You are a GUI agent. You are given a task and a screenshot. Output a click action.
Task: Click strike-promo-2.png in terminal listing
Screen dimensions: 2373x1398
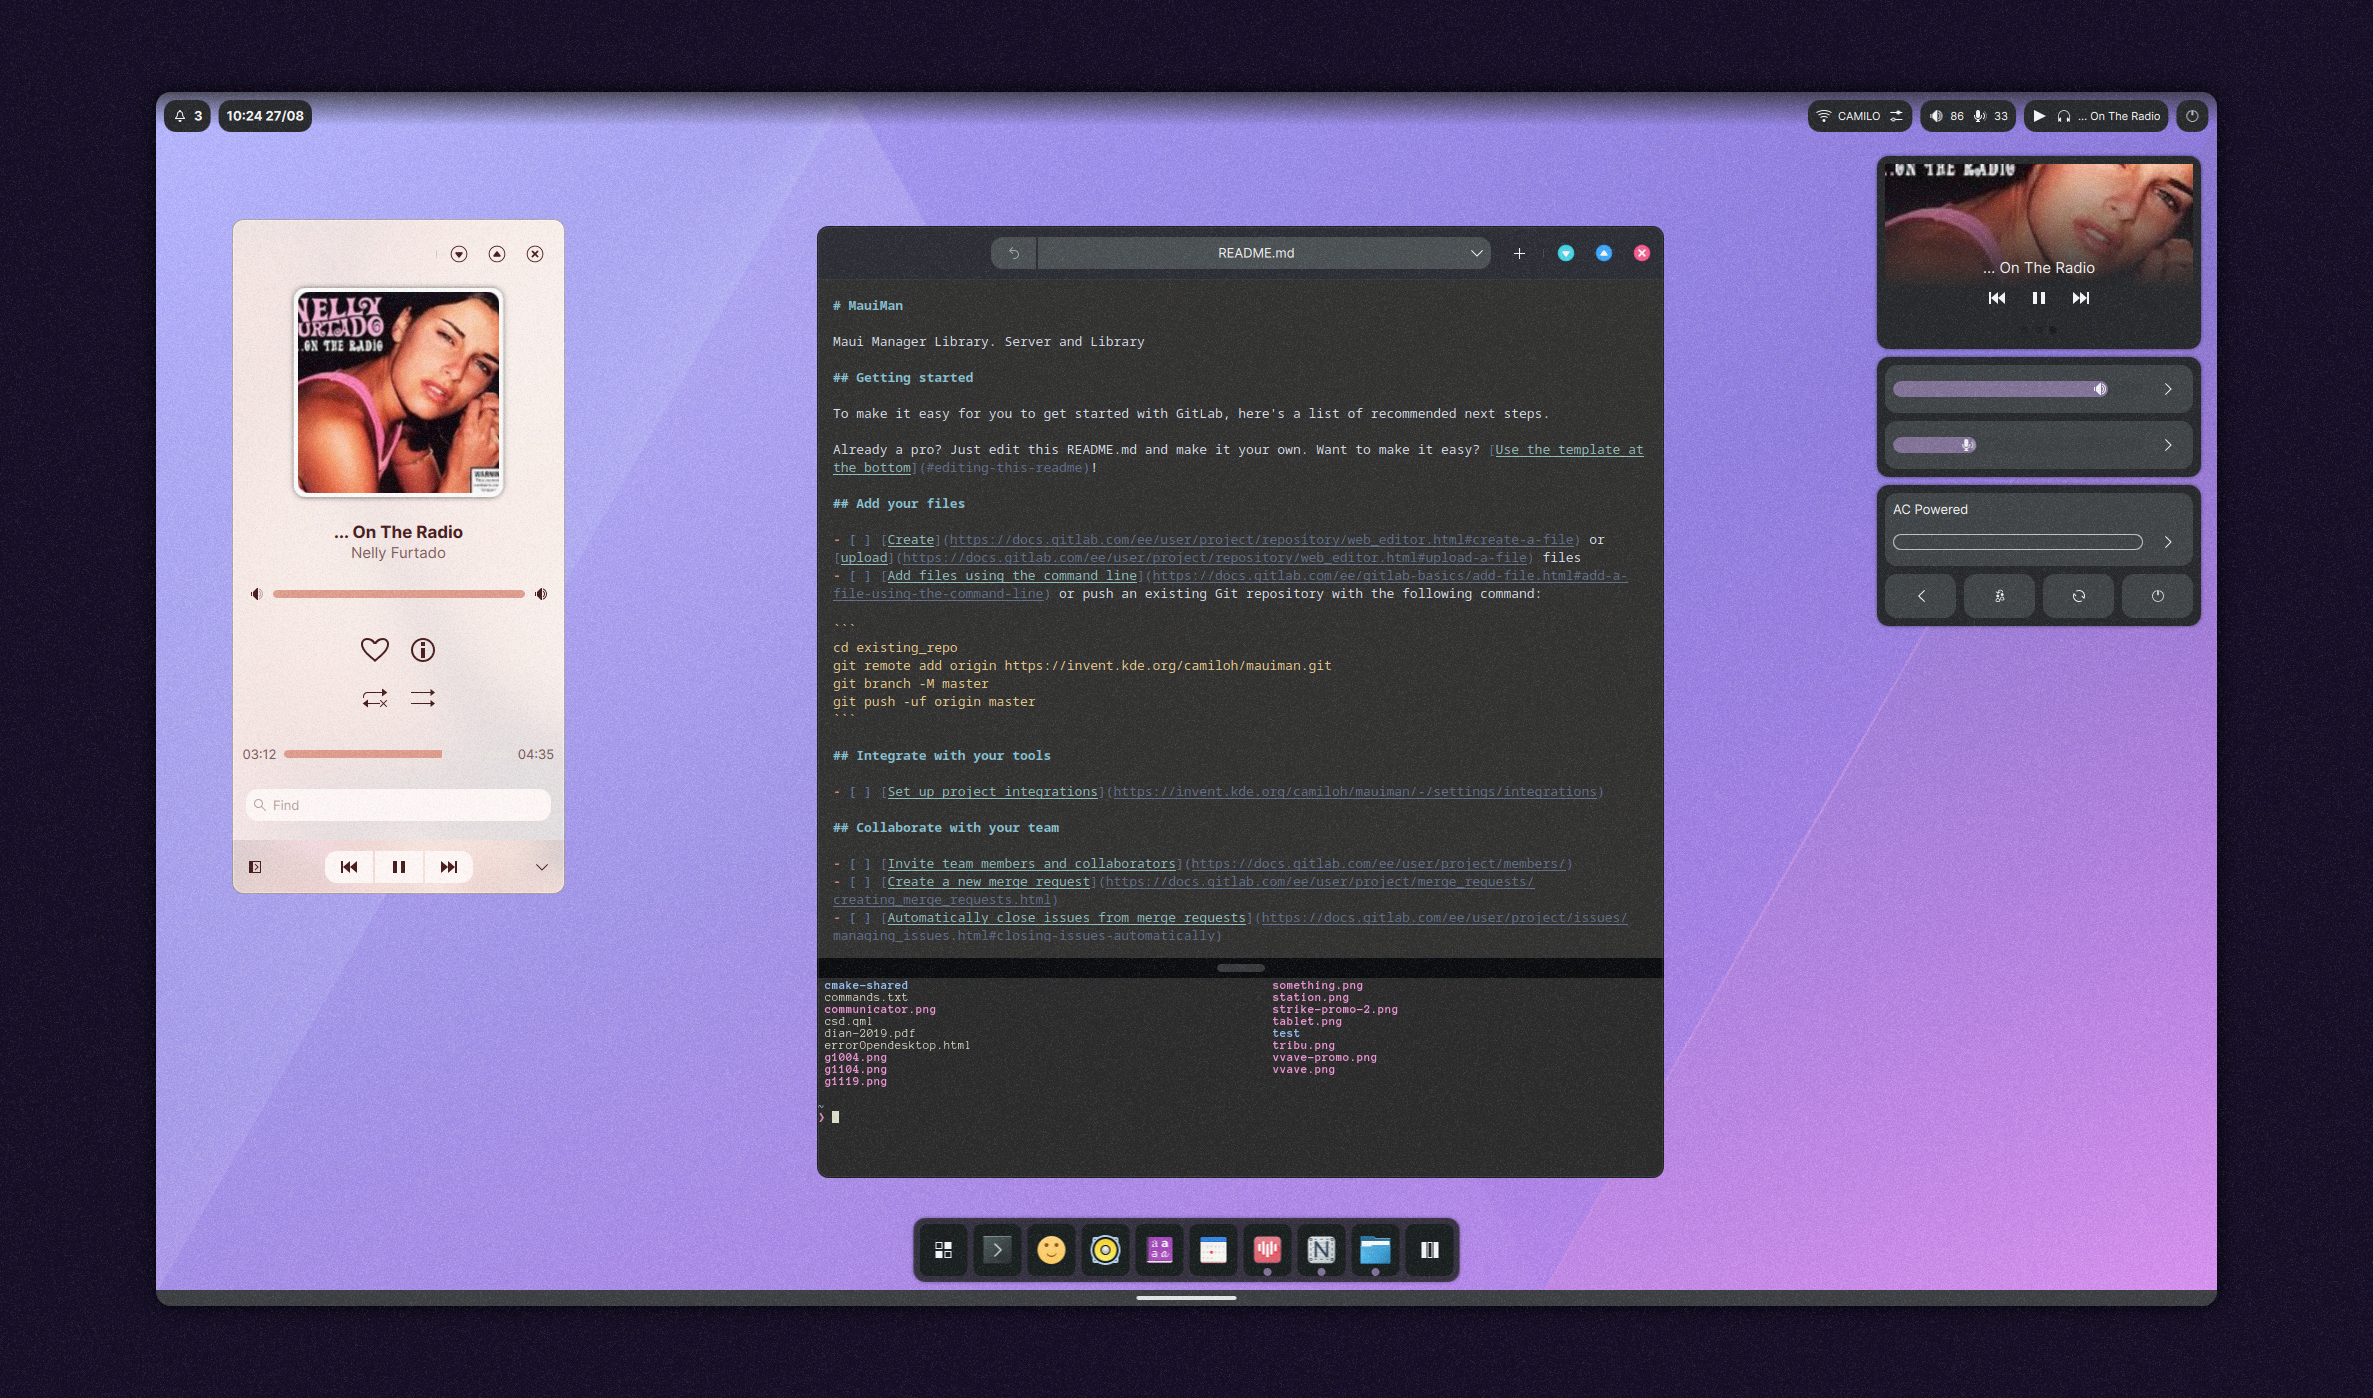(x=1335, y=1009)
